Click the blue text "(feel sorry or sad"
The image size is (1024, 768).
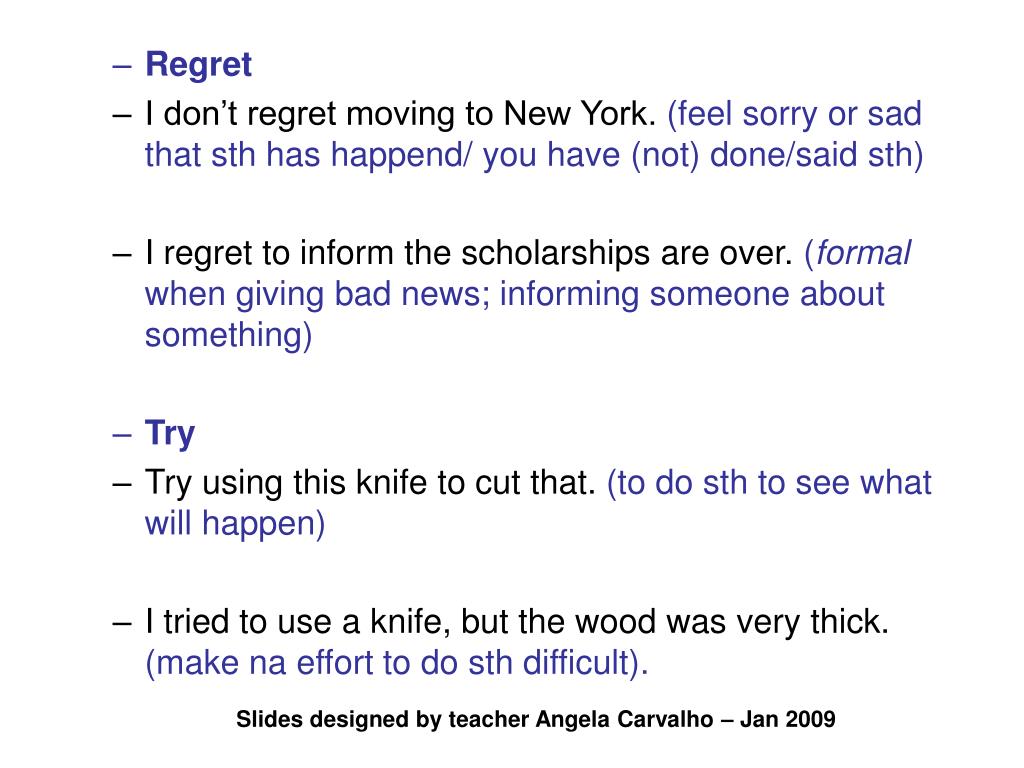click(x=794, y=115)
